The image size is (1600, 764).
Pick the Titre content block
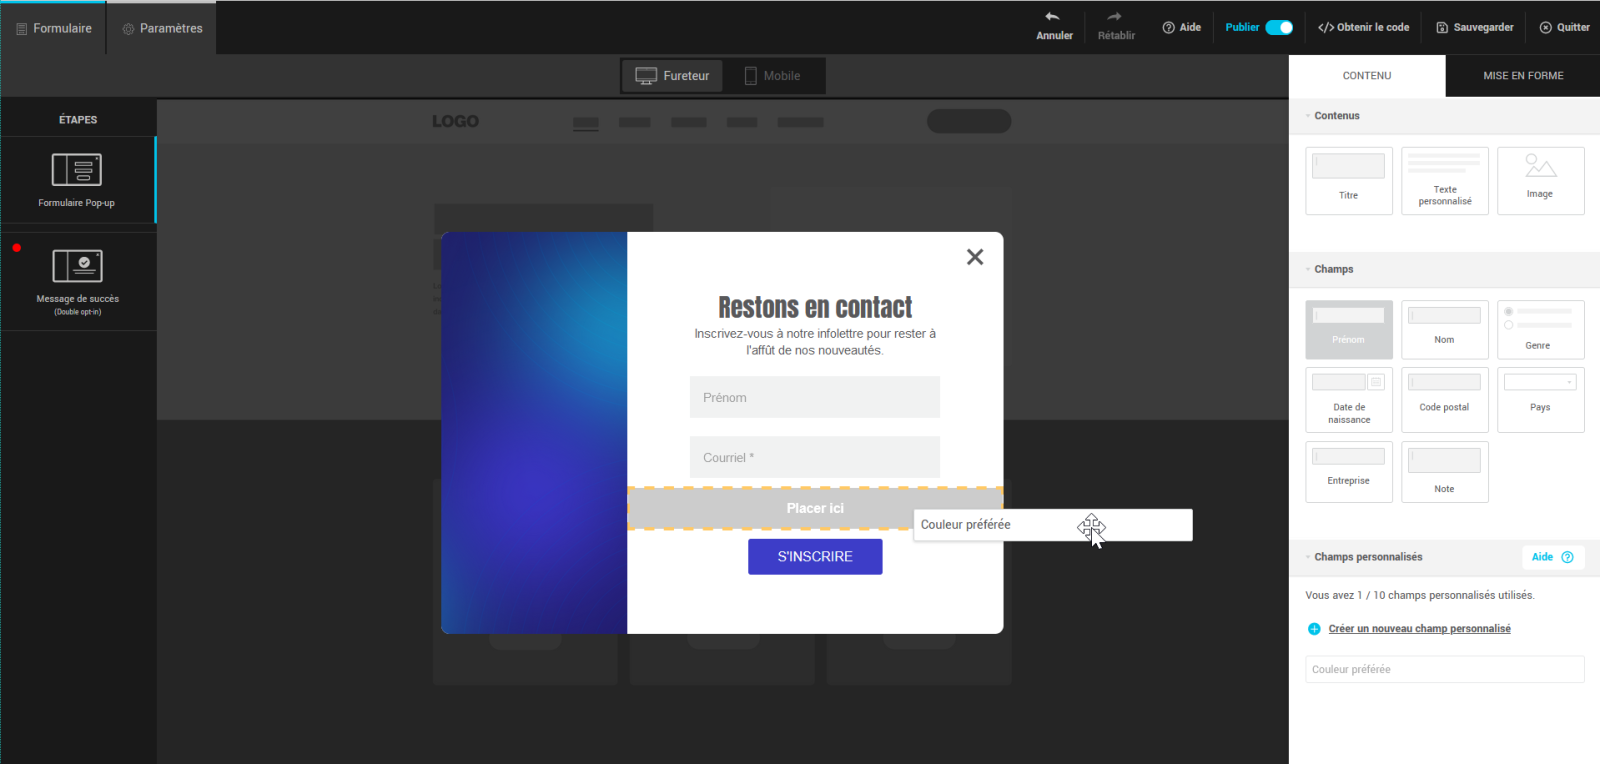(x=1348, y=181)
